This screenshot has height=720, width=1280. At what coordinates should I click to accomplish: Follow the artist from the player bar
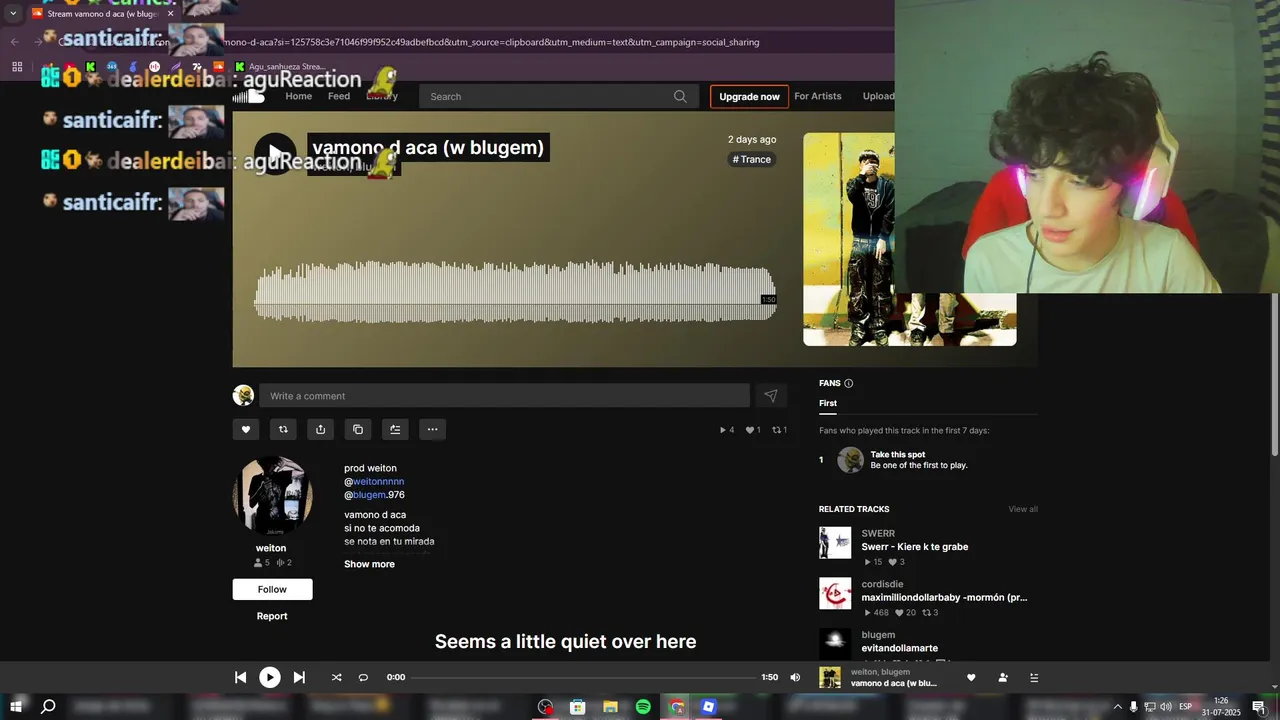tap(1003, 677)
